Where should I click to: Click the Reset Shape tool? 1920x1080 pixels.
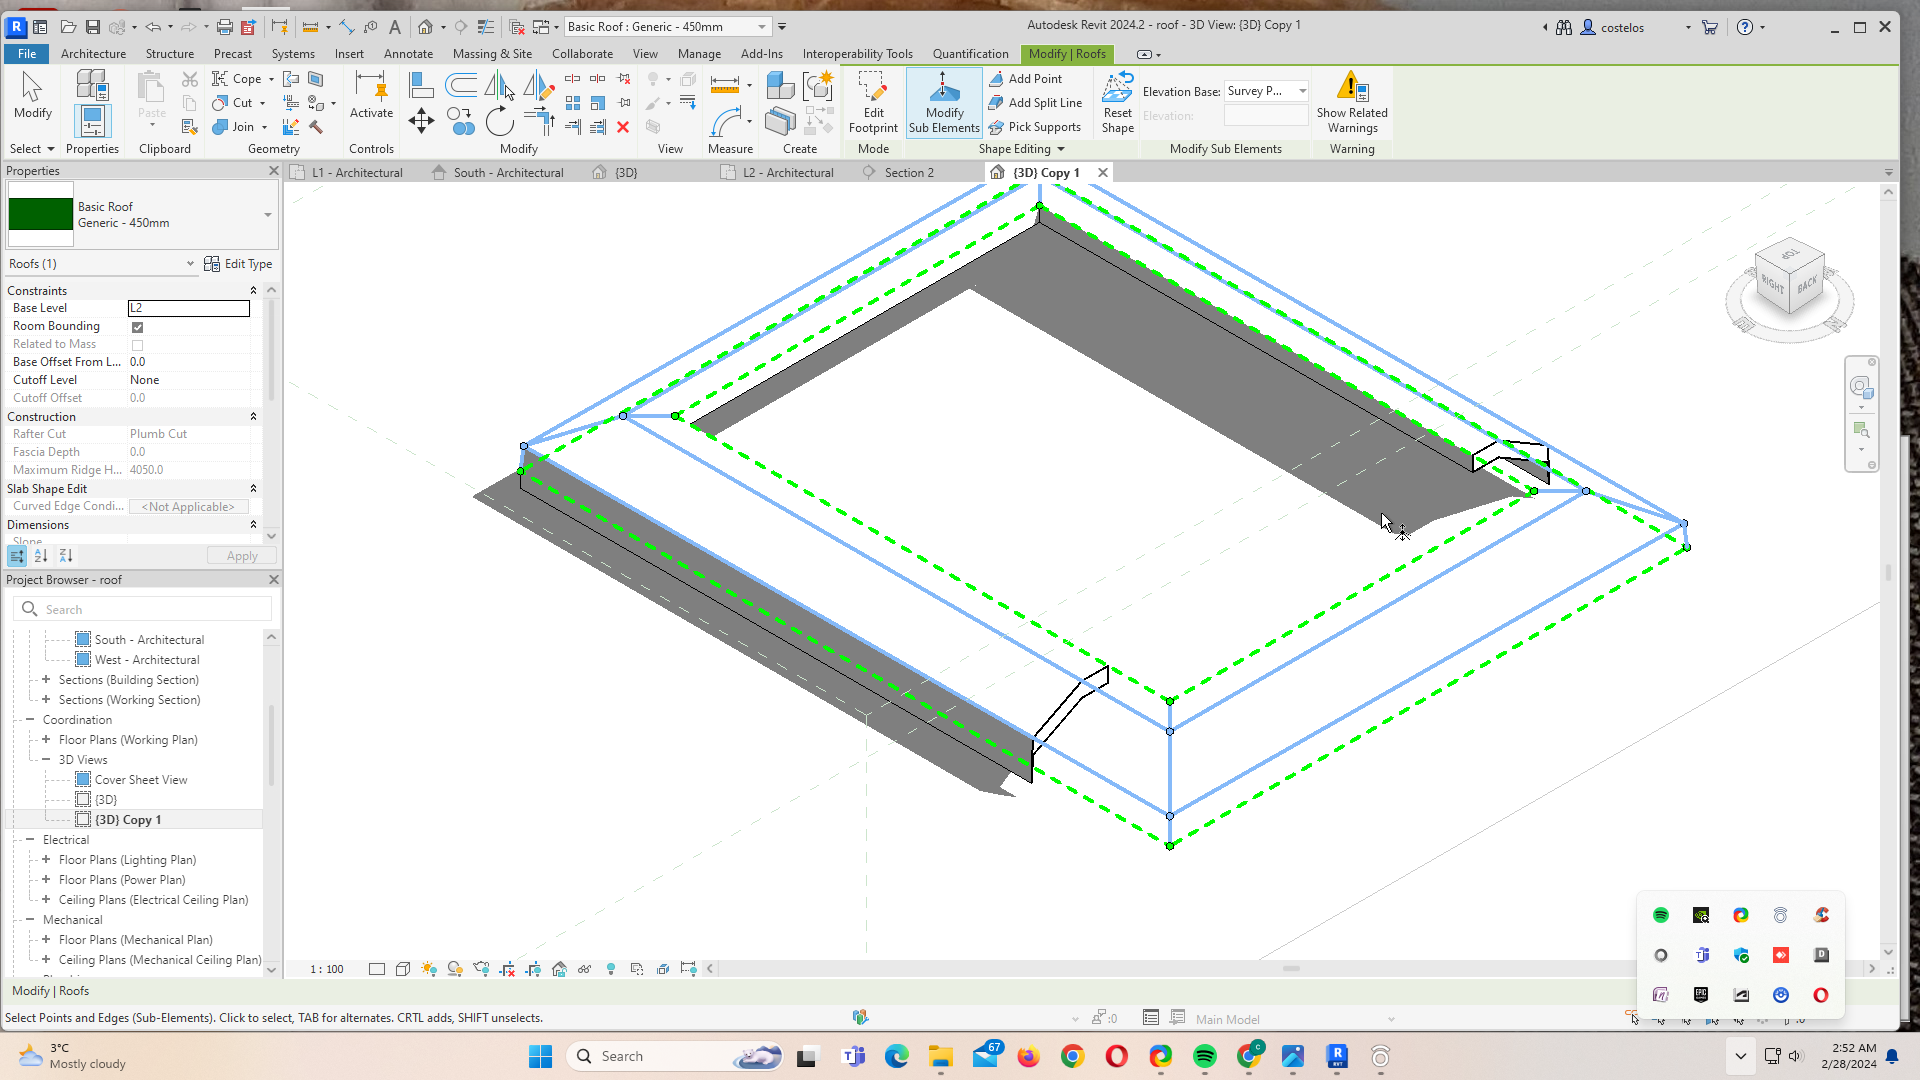coord(1117,102)
